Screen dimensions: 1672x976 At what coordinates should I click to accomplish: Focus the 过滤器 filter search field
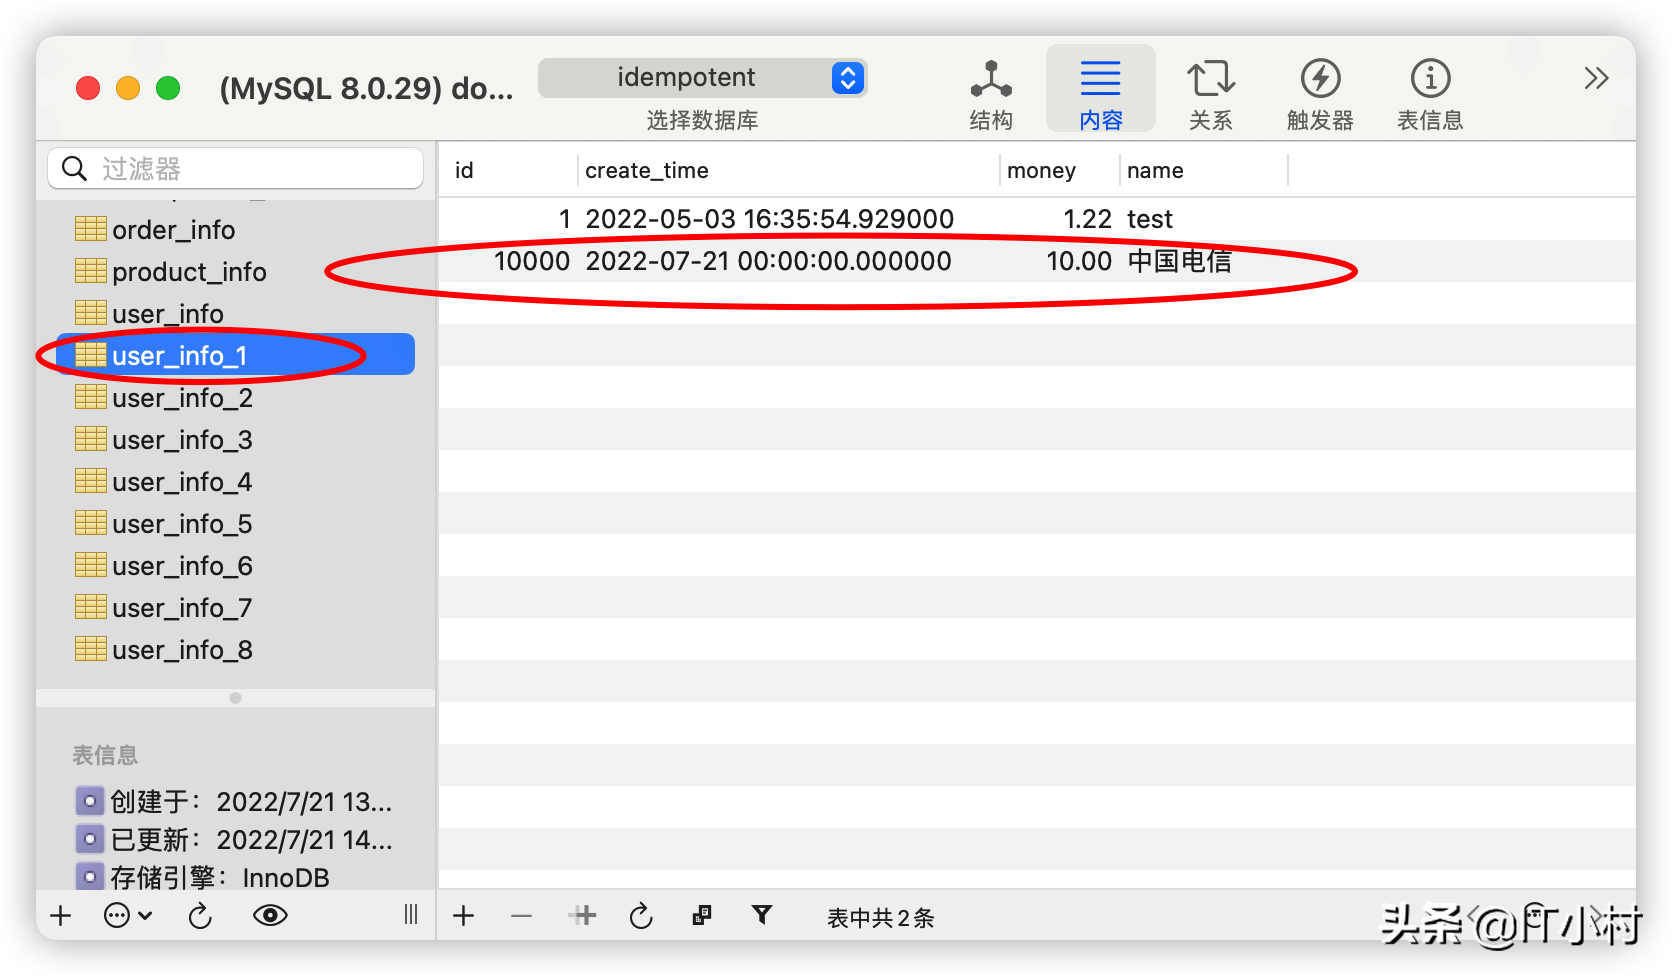click(x=236, y=168)
